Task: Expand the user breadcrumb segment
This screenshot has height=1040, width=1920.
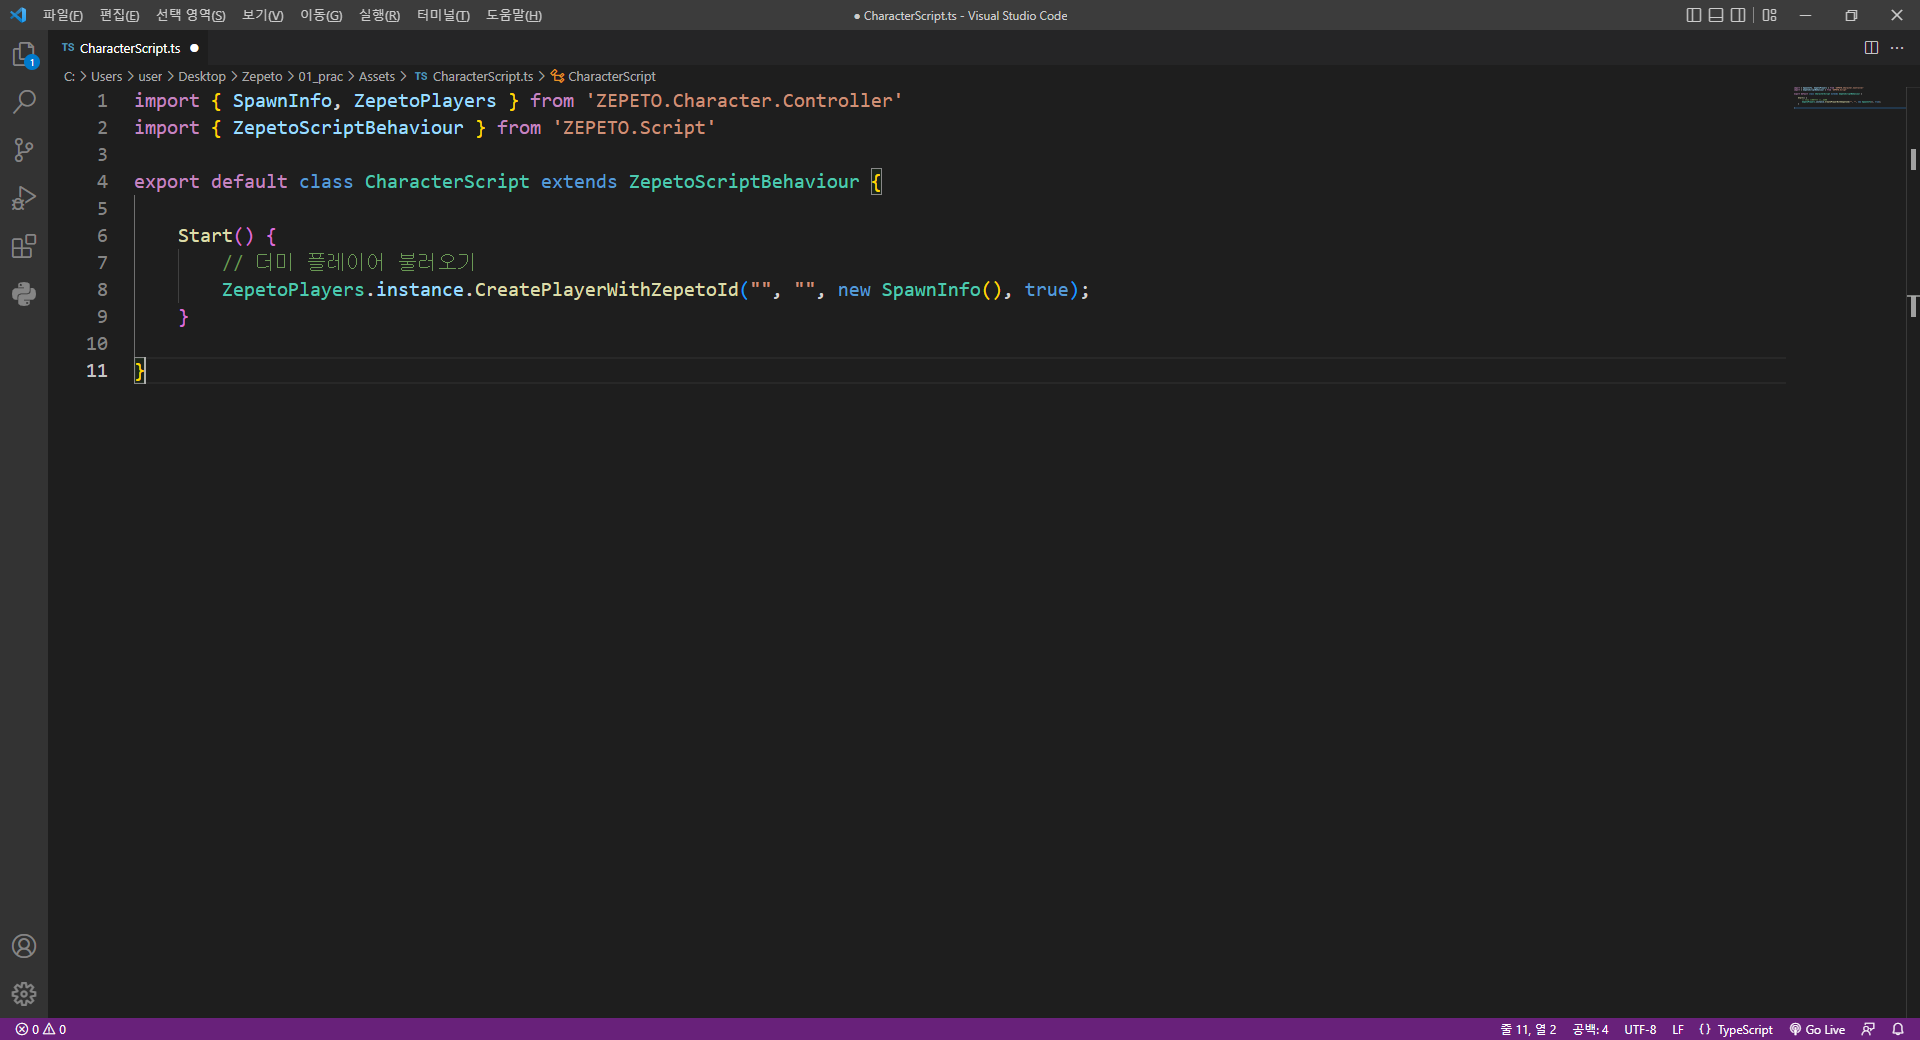Action: point(150,76)
